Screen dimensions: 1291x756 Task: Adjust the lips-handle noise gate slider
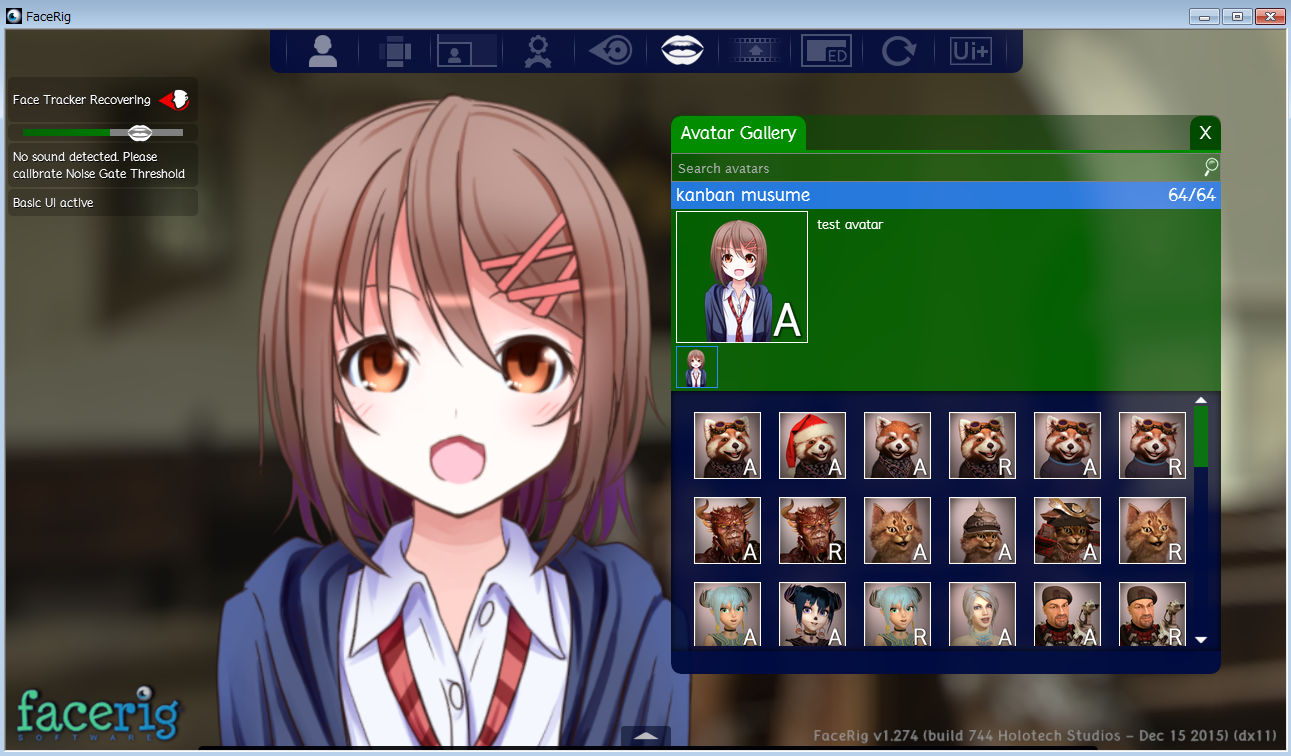coord(140,132)
